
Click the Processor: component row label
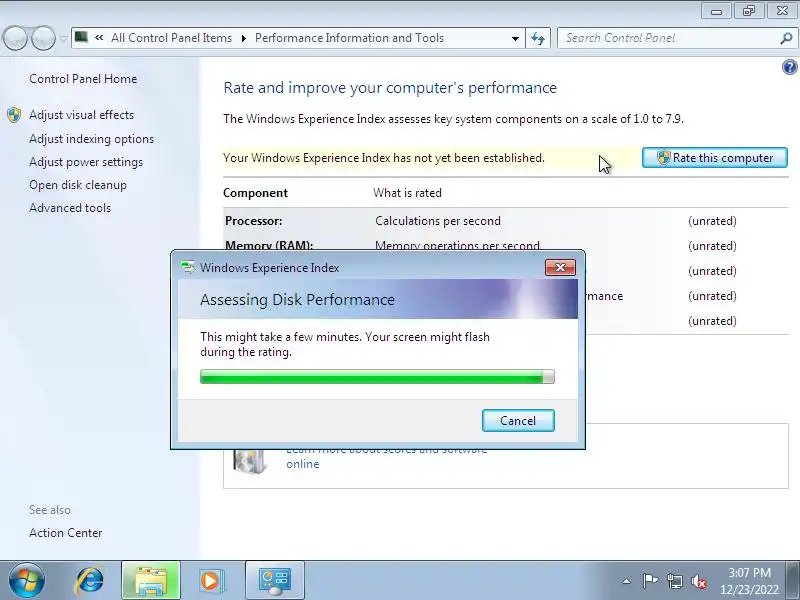pyautogui.click(x=254, y=221)
